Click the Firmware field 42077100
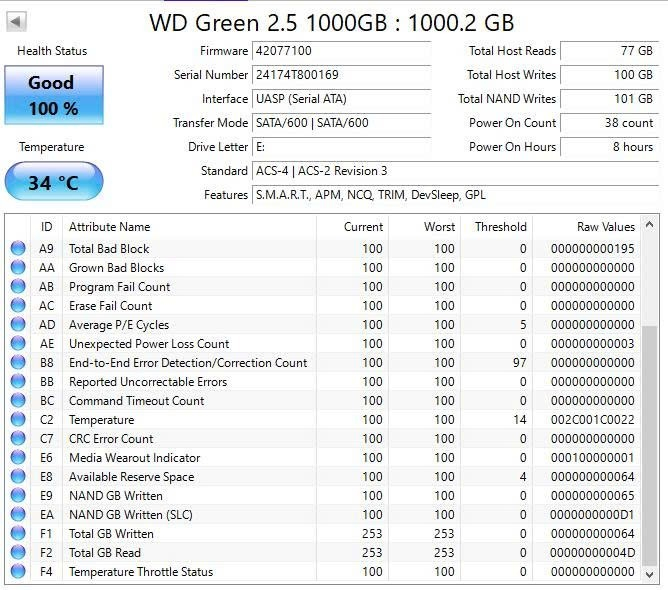Image resolution: width=668 pixels, height=590 pixels. point(342,51)
